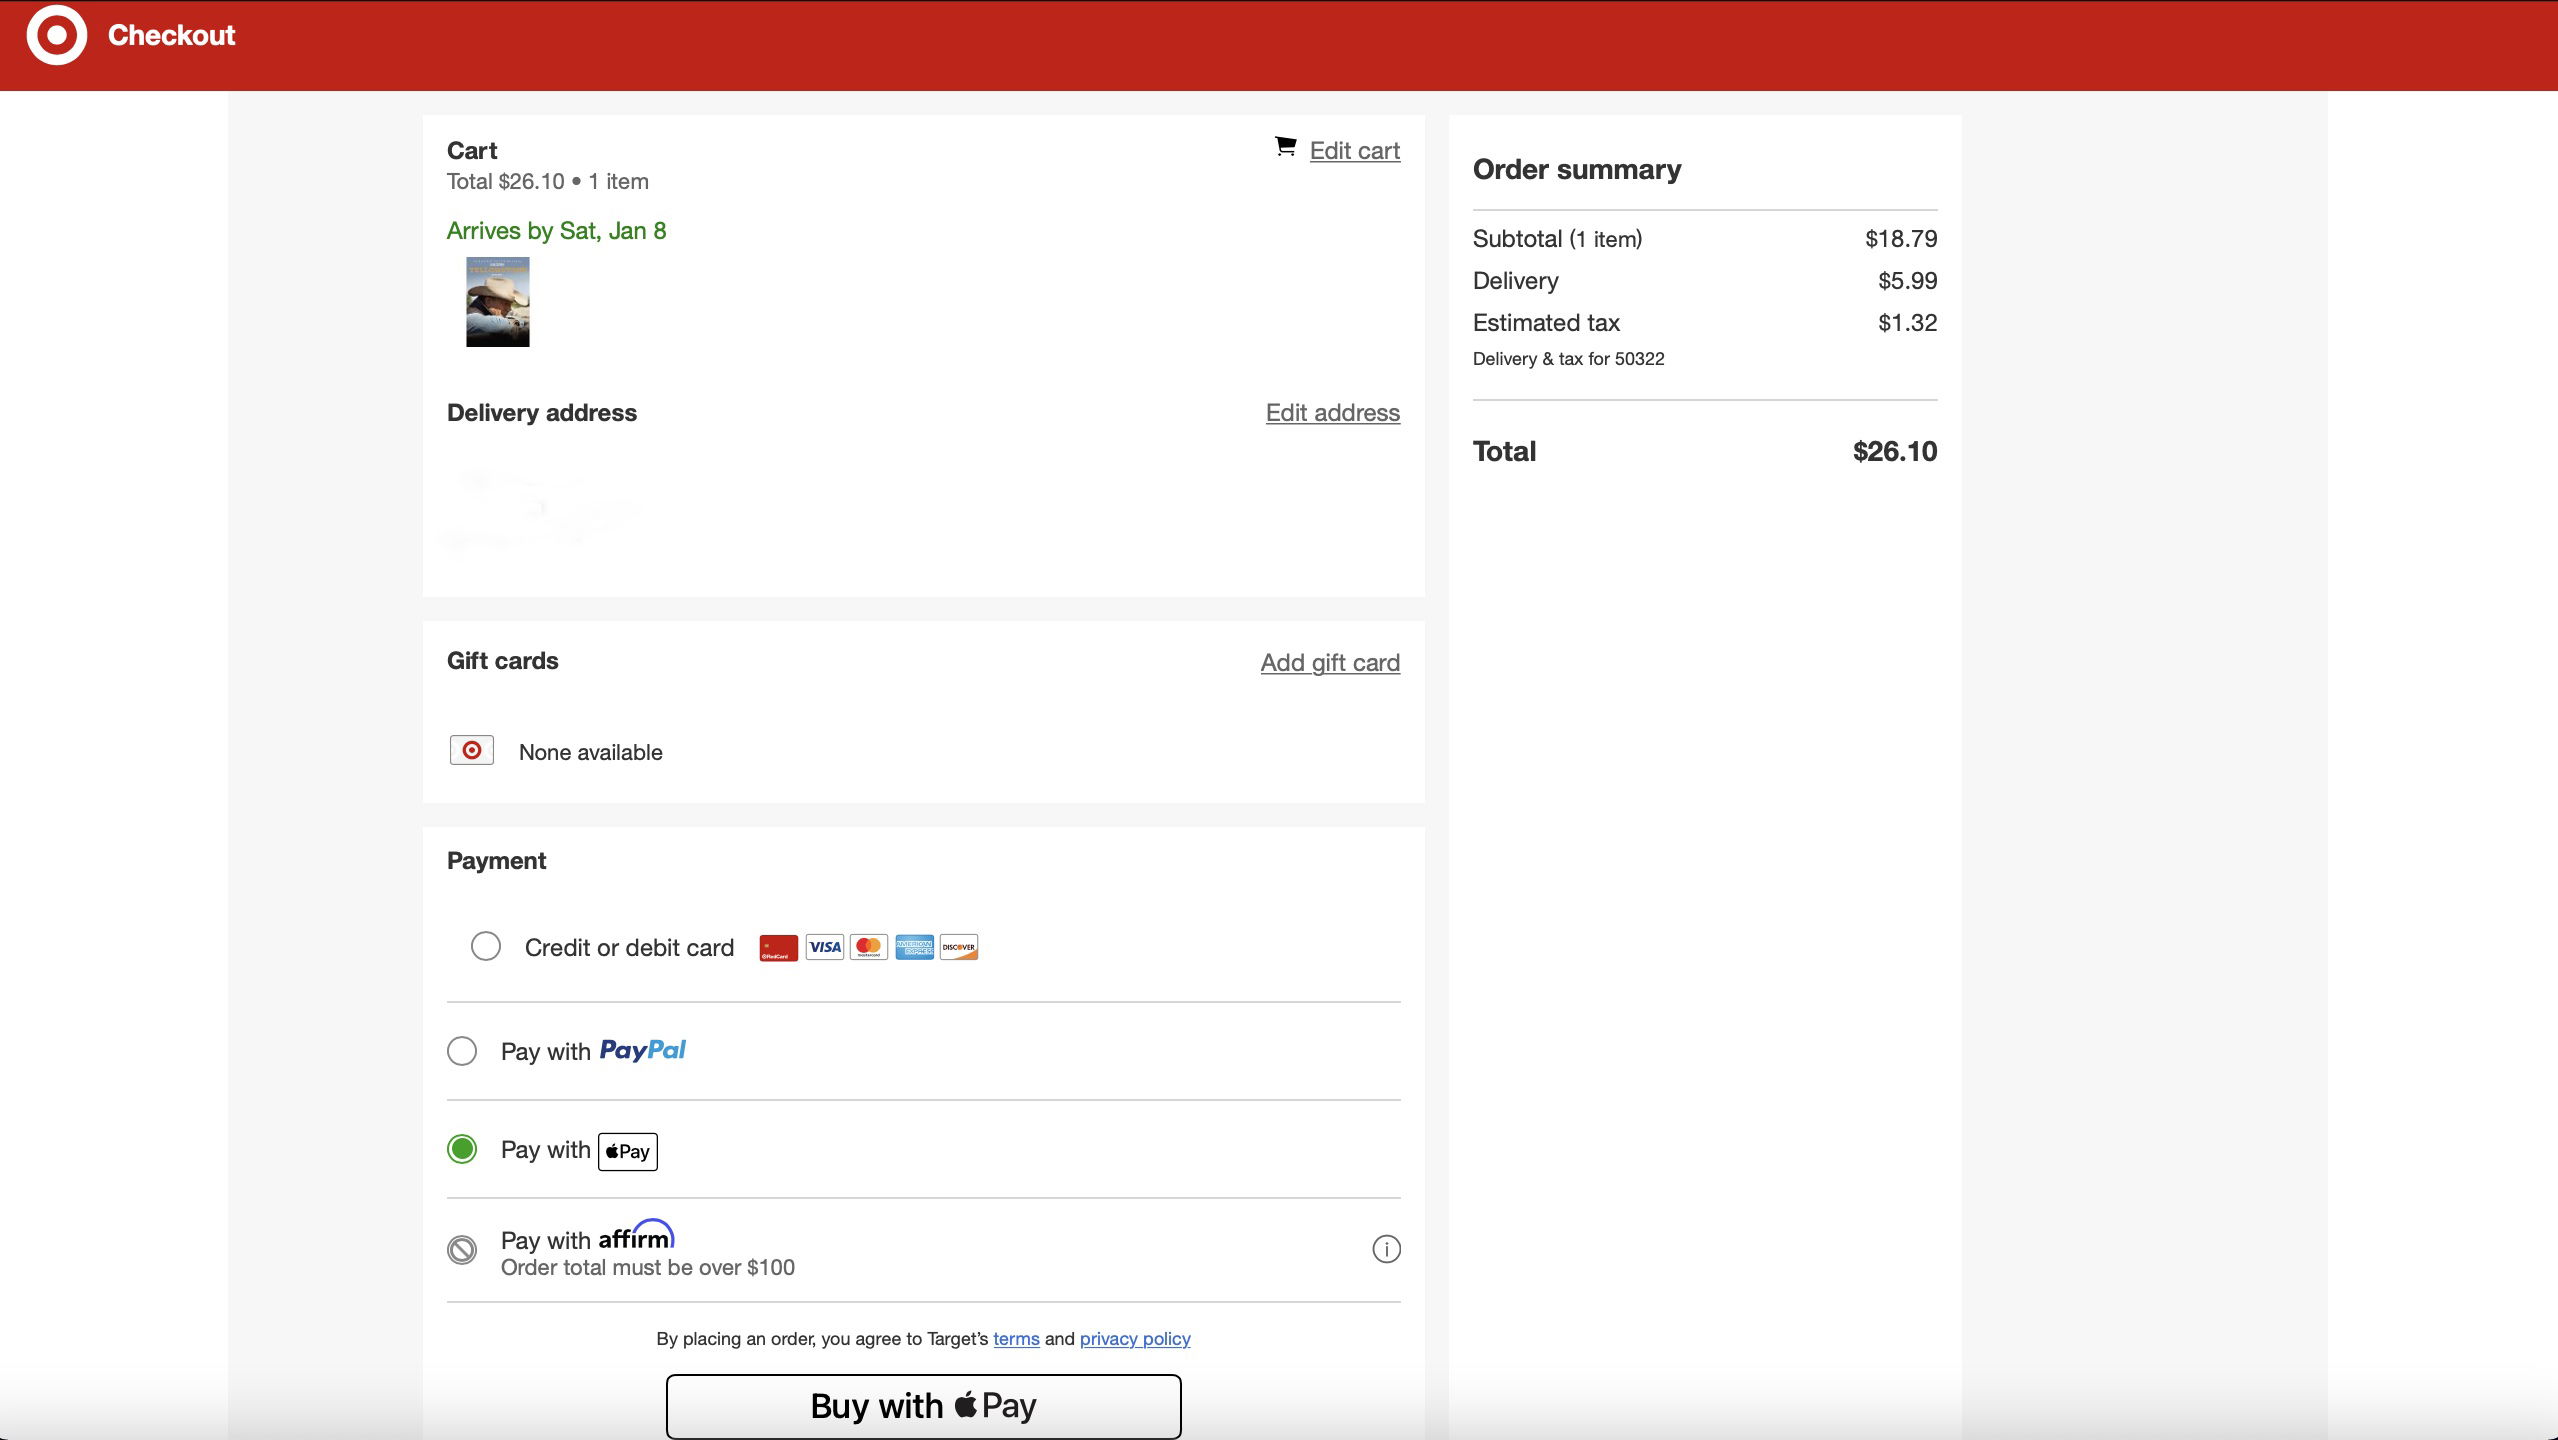Screen dimensions: 2558x1440
Task: Click the Target bullseye logo
Action: tap(57, 35)
